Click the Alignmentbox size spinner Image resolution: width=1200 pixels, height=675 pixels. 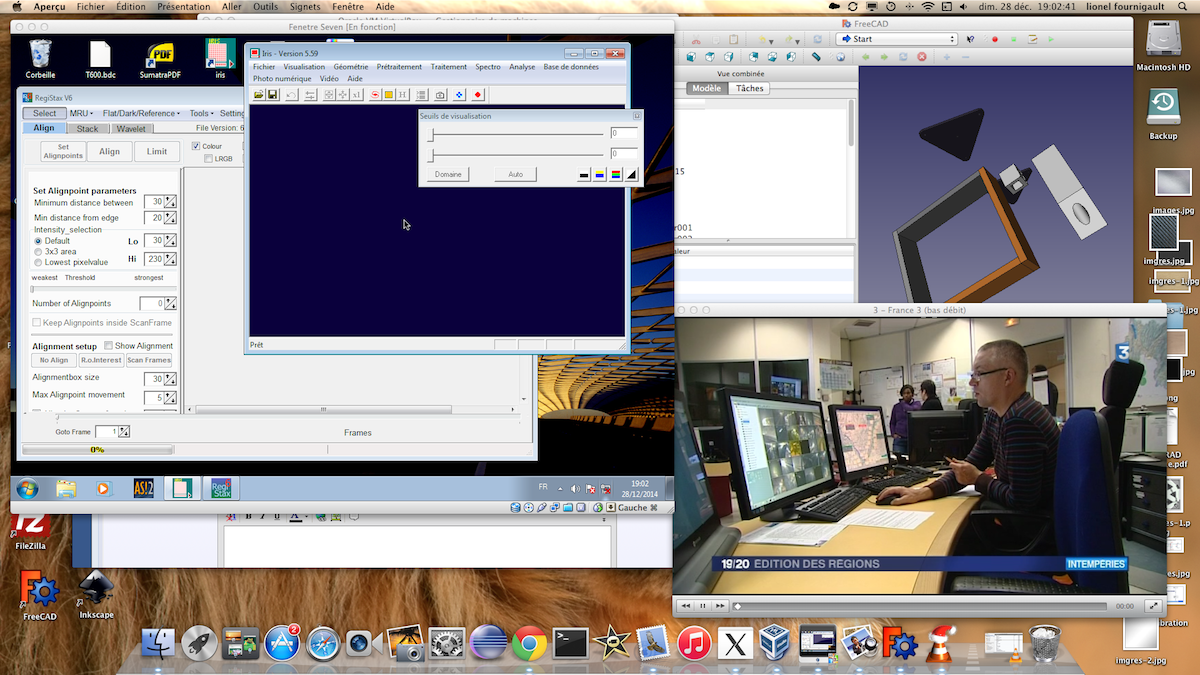[x=171, y=379]
